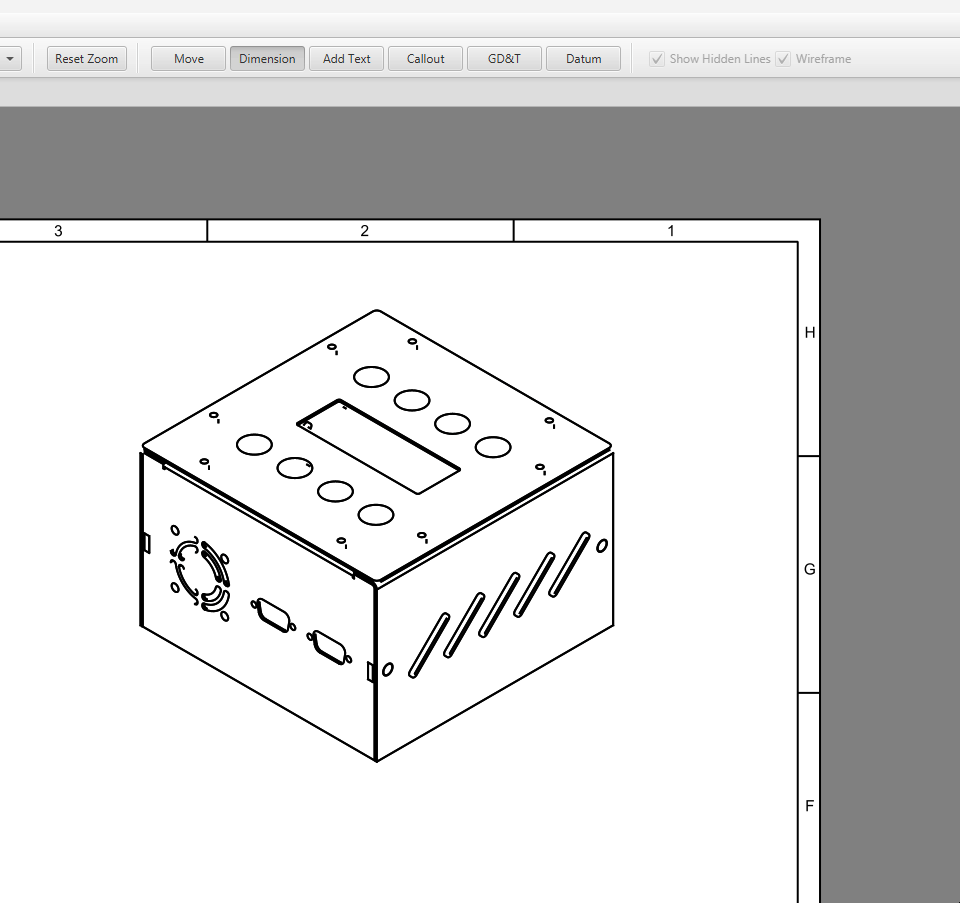The width and height of the screenshot is (960, 903).
Task: Choose the Add Text tool
Action: [x=346, y=59]
